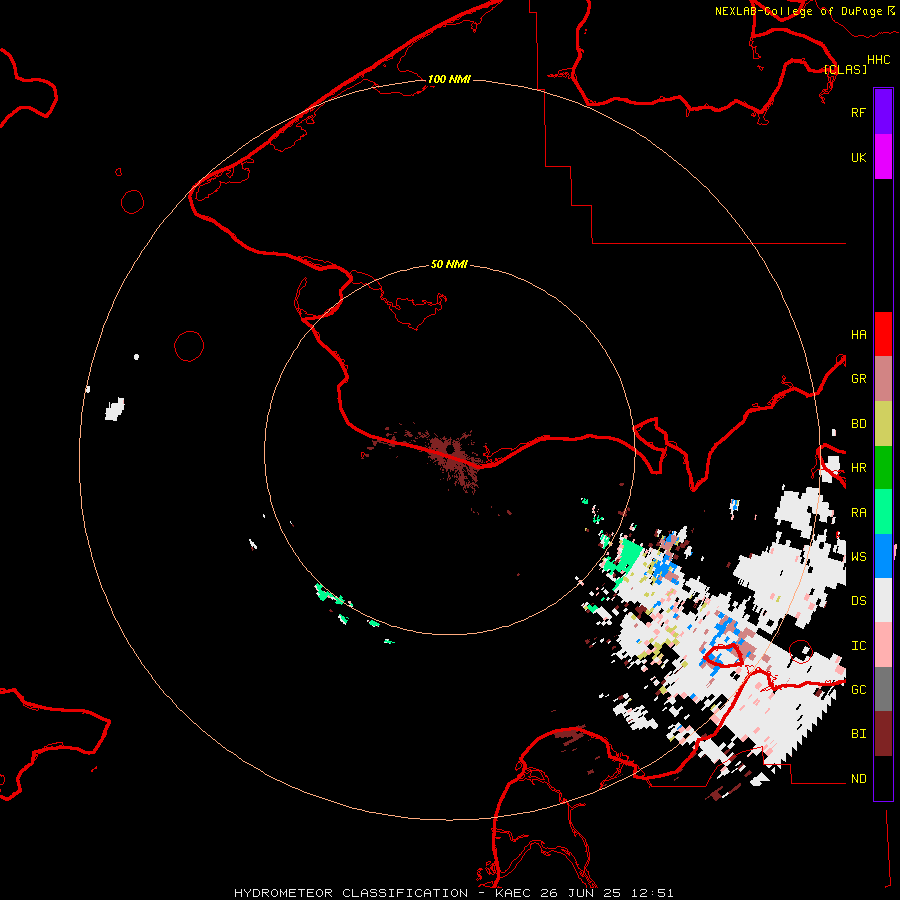Click the HR green legend swatch
900x900 pixels.
[883, 467]
